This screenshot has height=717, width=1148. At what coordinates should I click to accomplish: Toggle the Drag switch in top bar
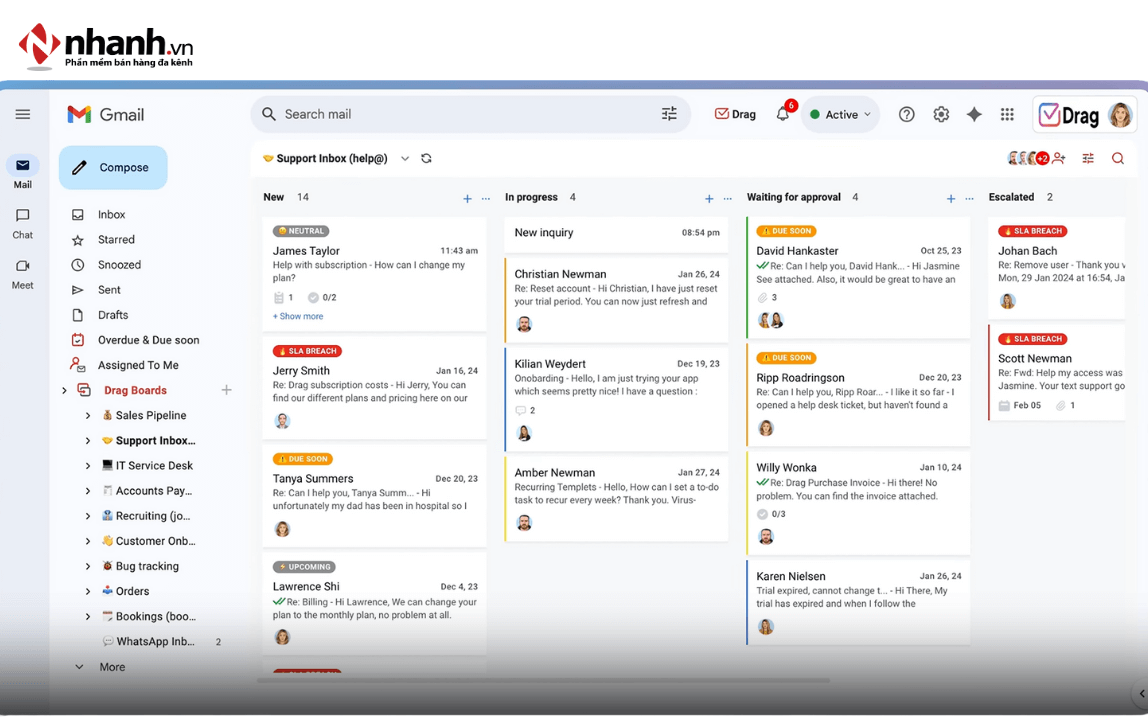[735, 114]
